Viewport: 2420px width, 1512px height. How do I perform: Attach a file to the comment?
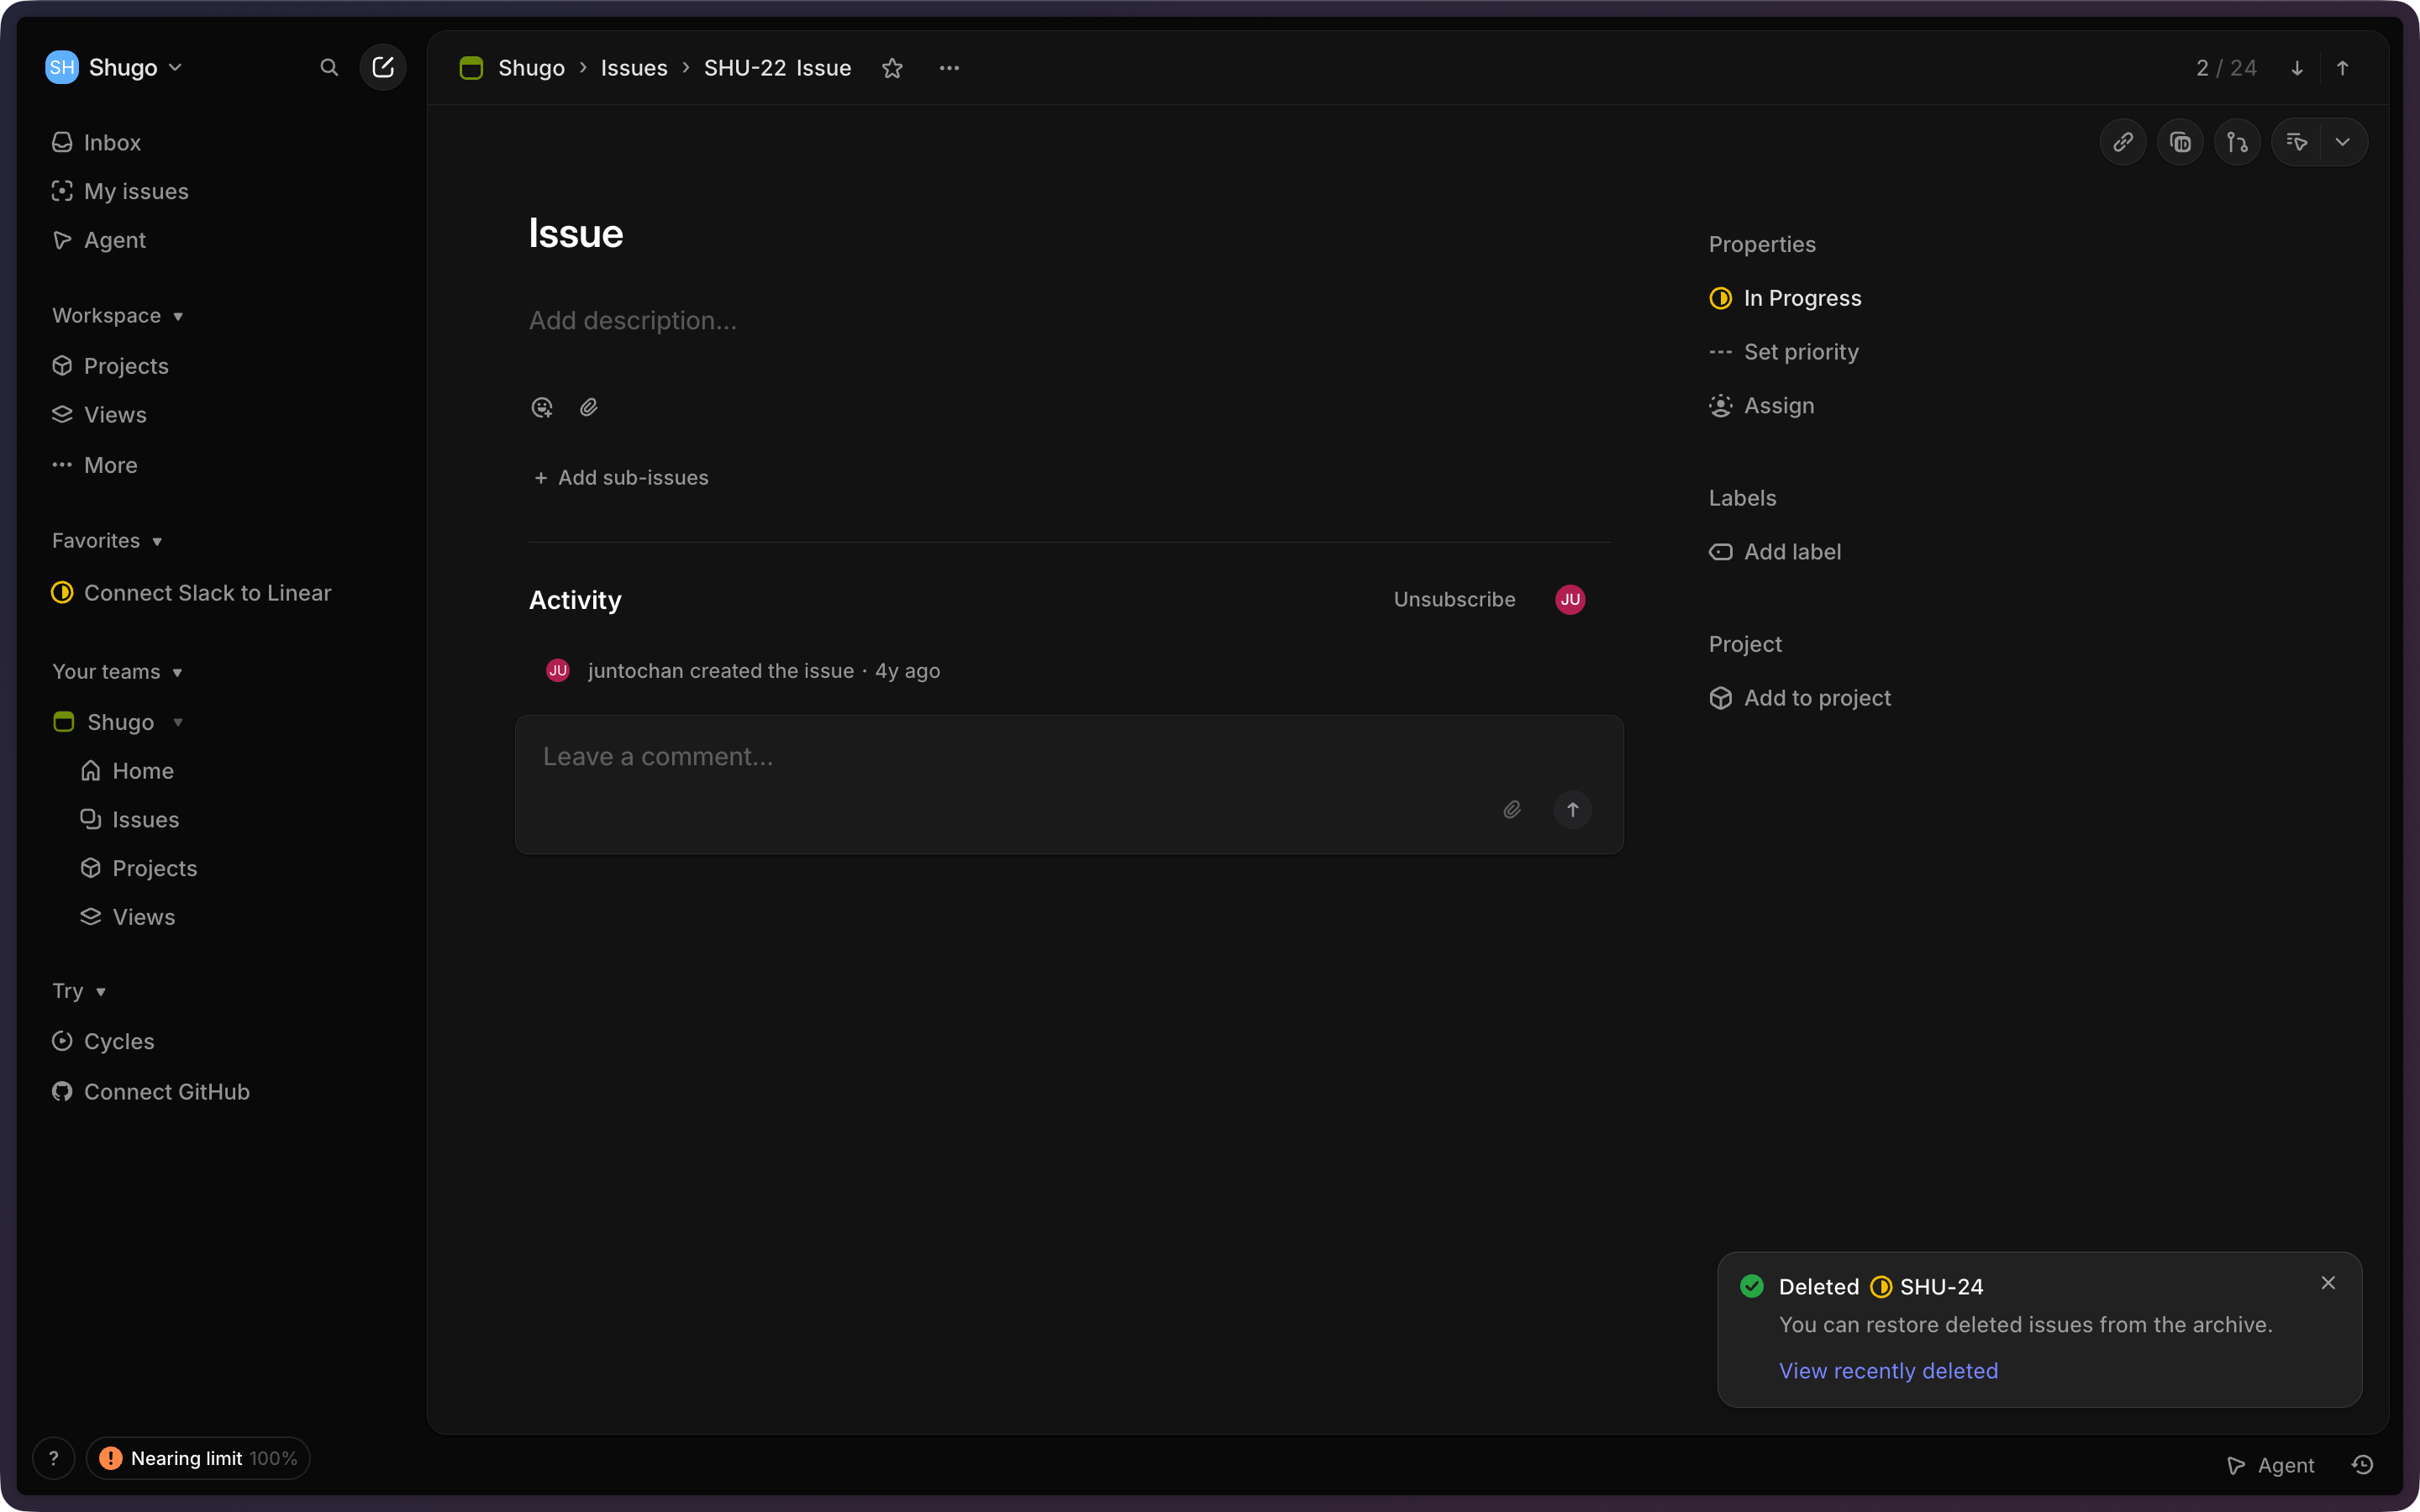tap(1512, 809)
